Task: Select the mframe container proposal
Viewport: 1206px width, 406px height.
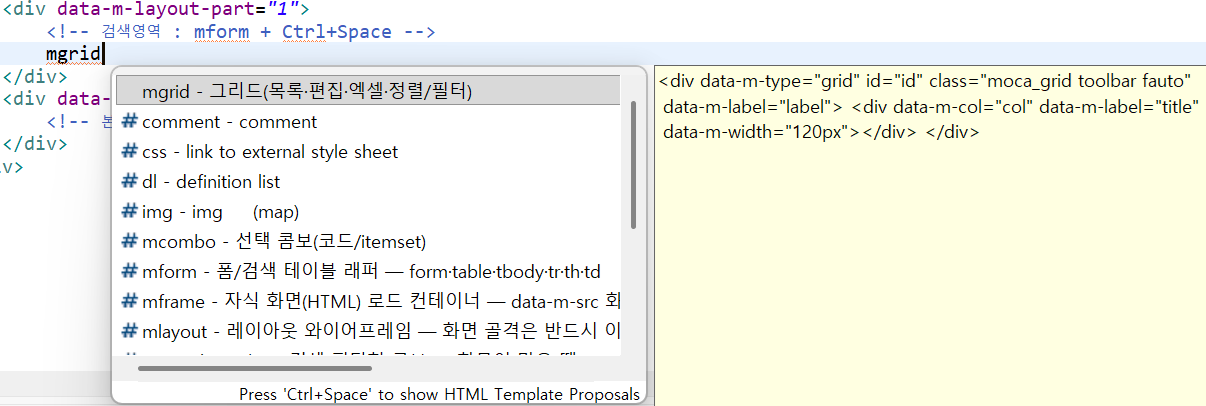Action: click(368, 301)
